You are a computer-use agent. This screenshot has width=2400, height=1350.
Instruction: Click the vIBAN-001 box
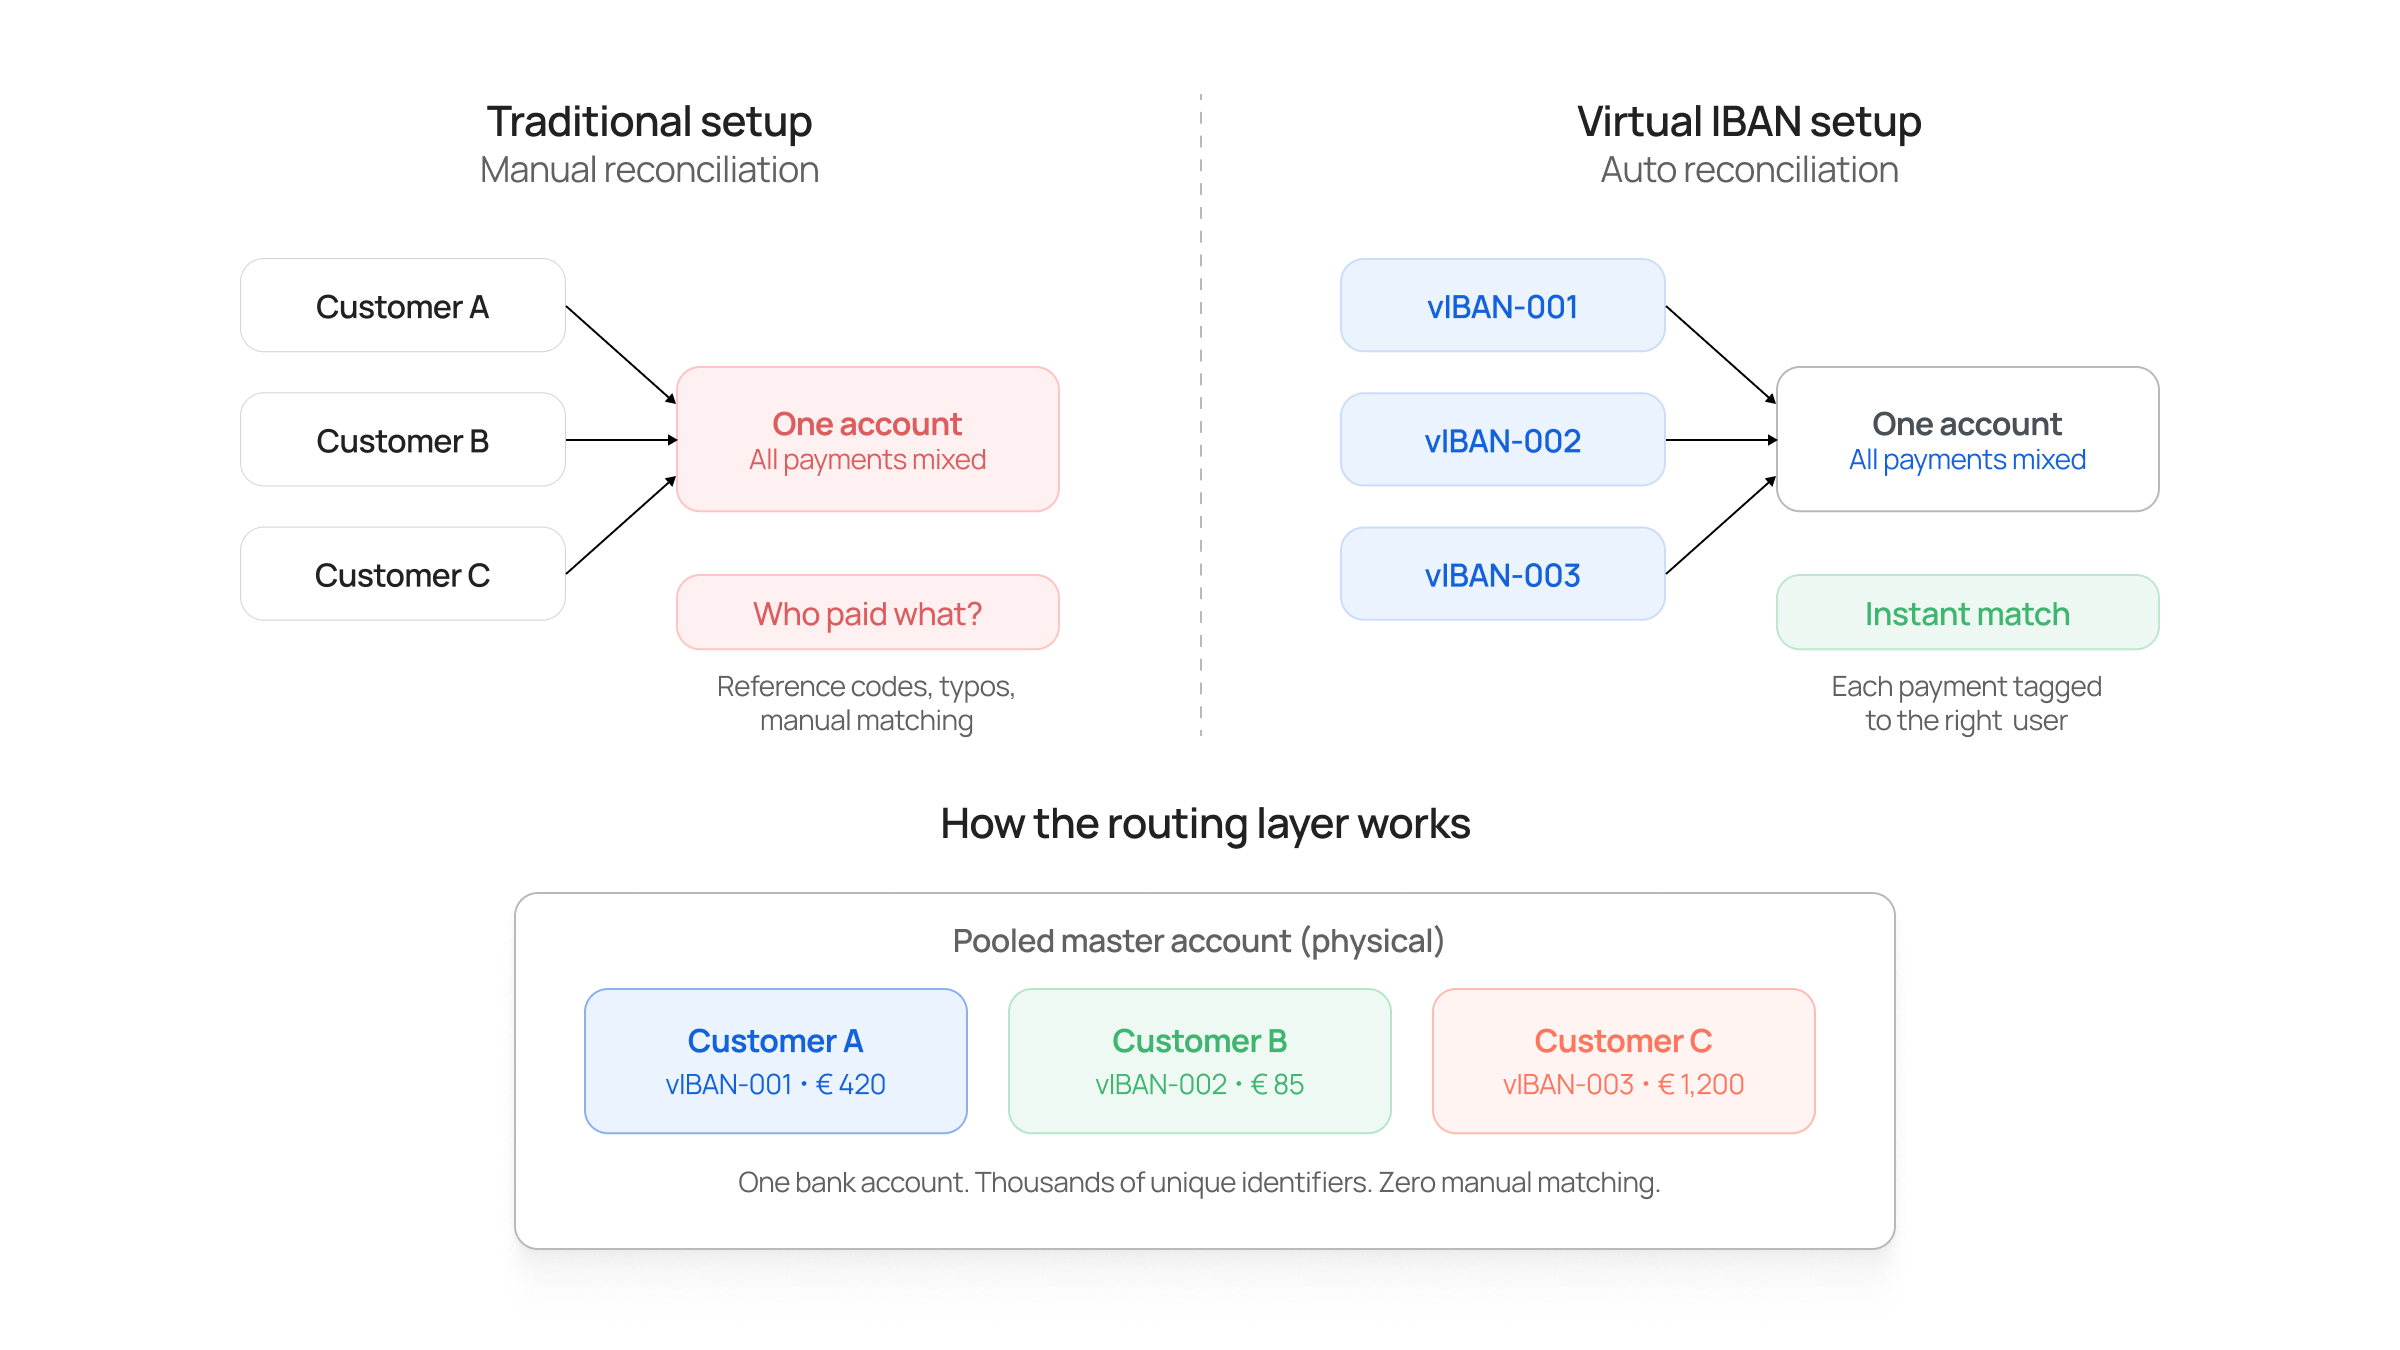click(1502, 306)
